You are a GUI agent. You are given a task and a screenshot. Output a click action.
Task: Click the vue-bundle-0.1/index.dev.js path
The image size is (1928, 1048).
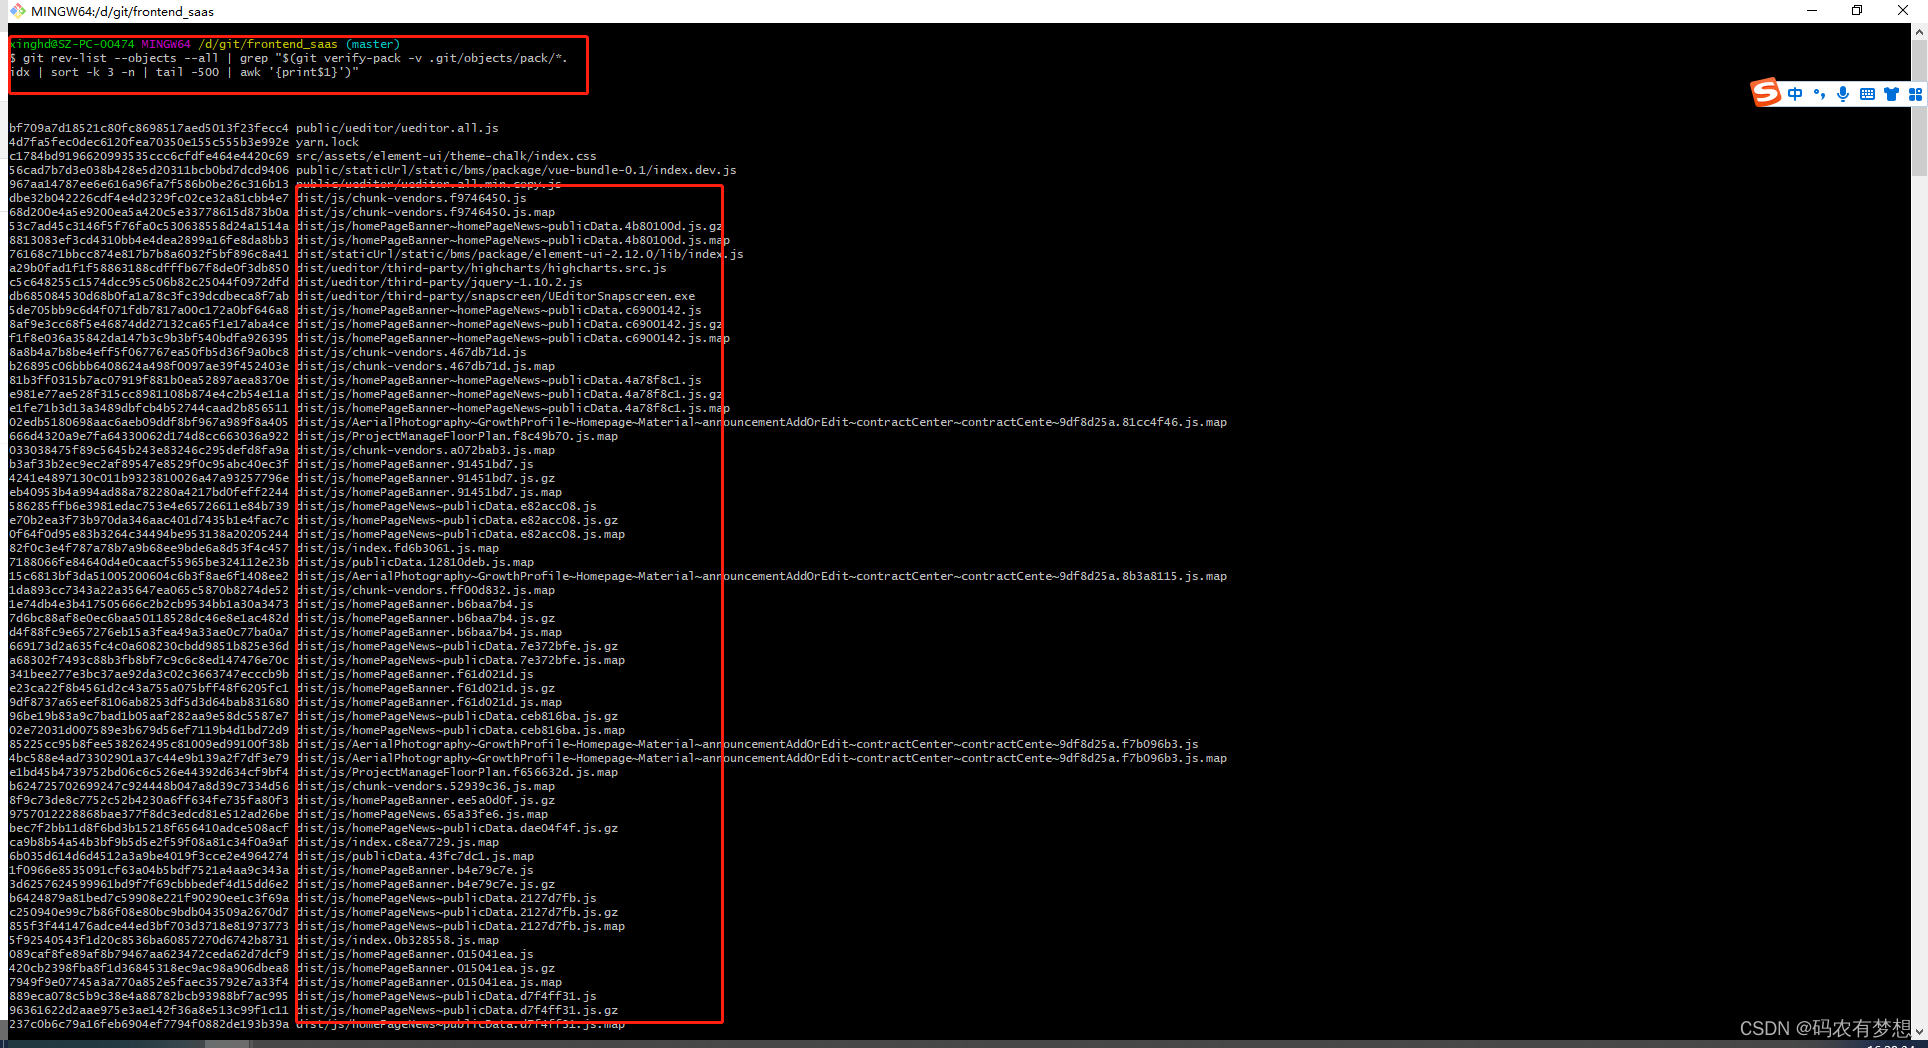pyautogui.click(x=516, y=170)
